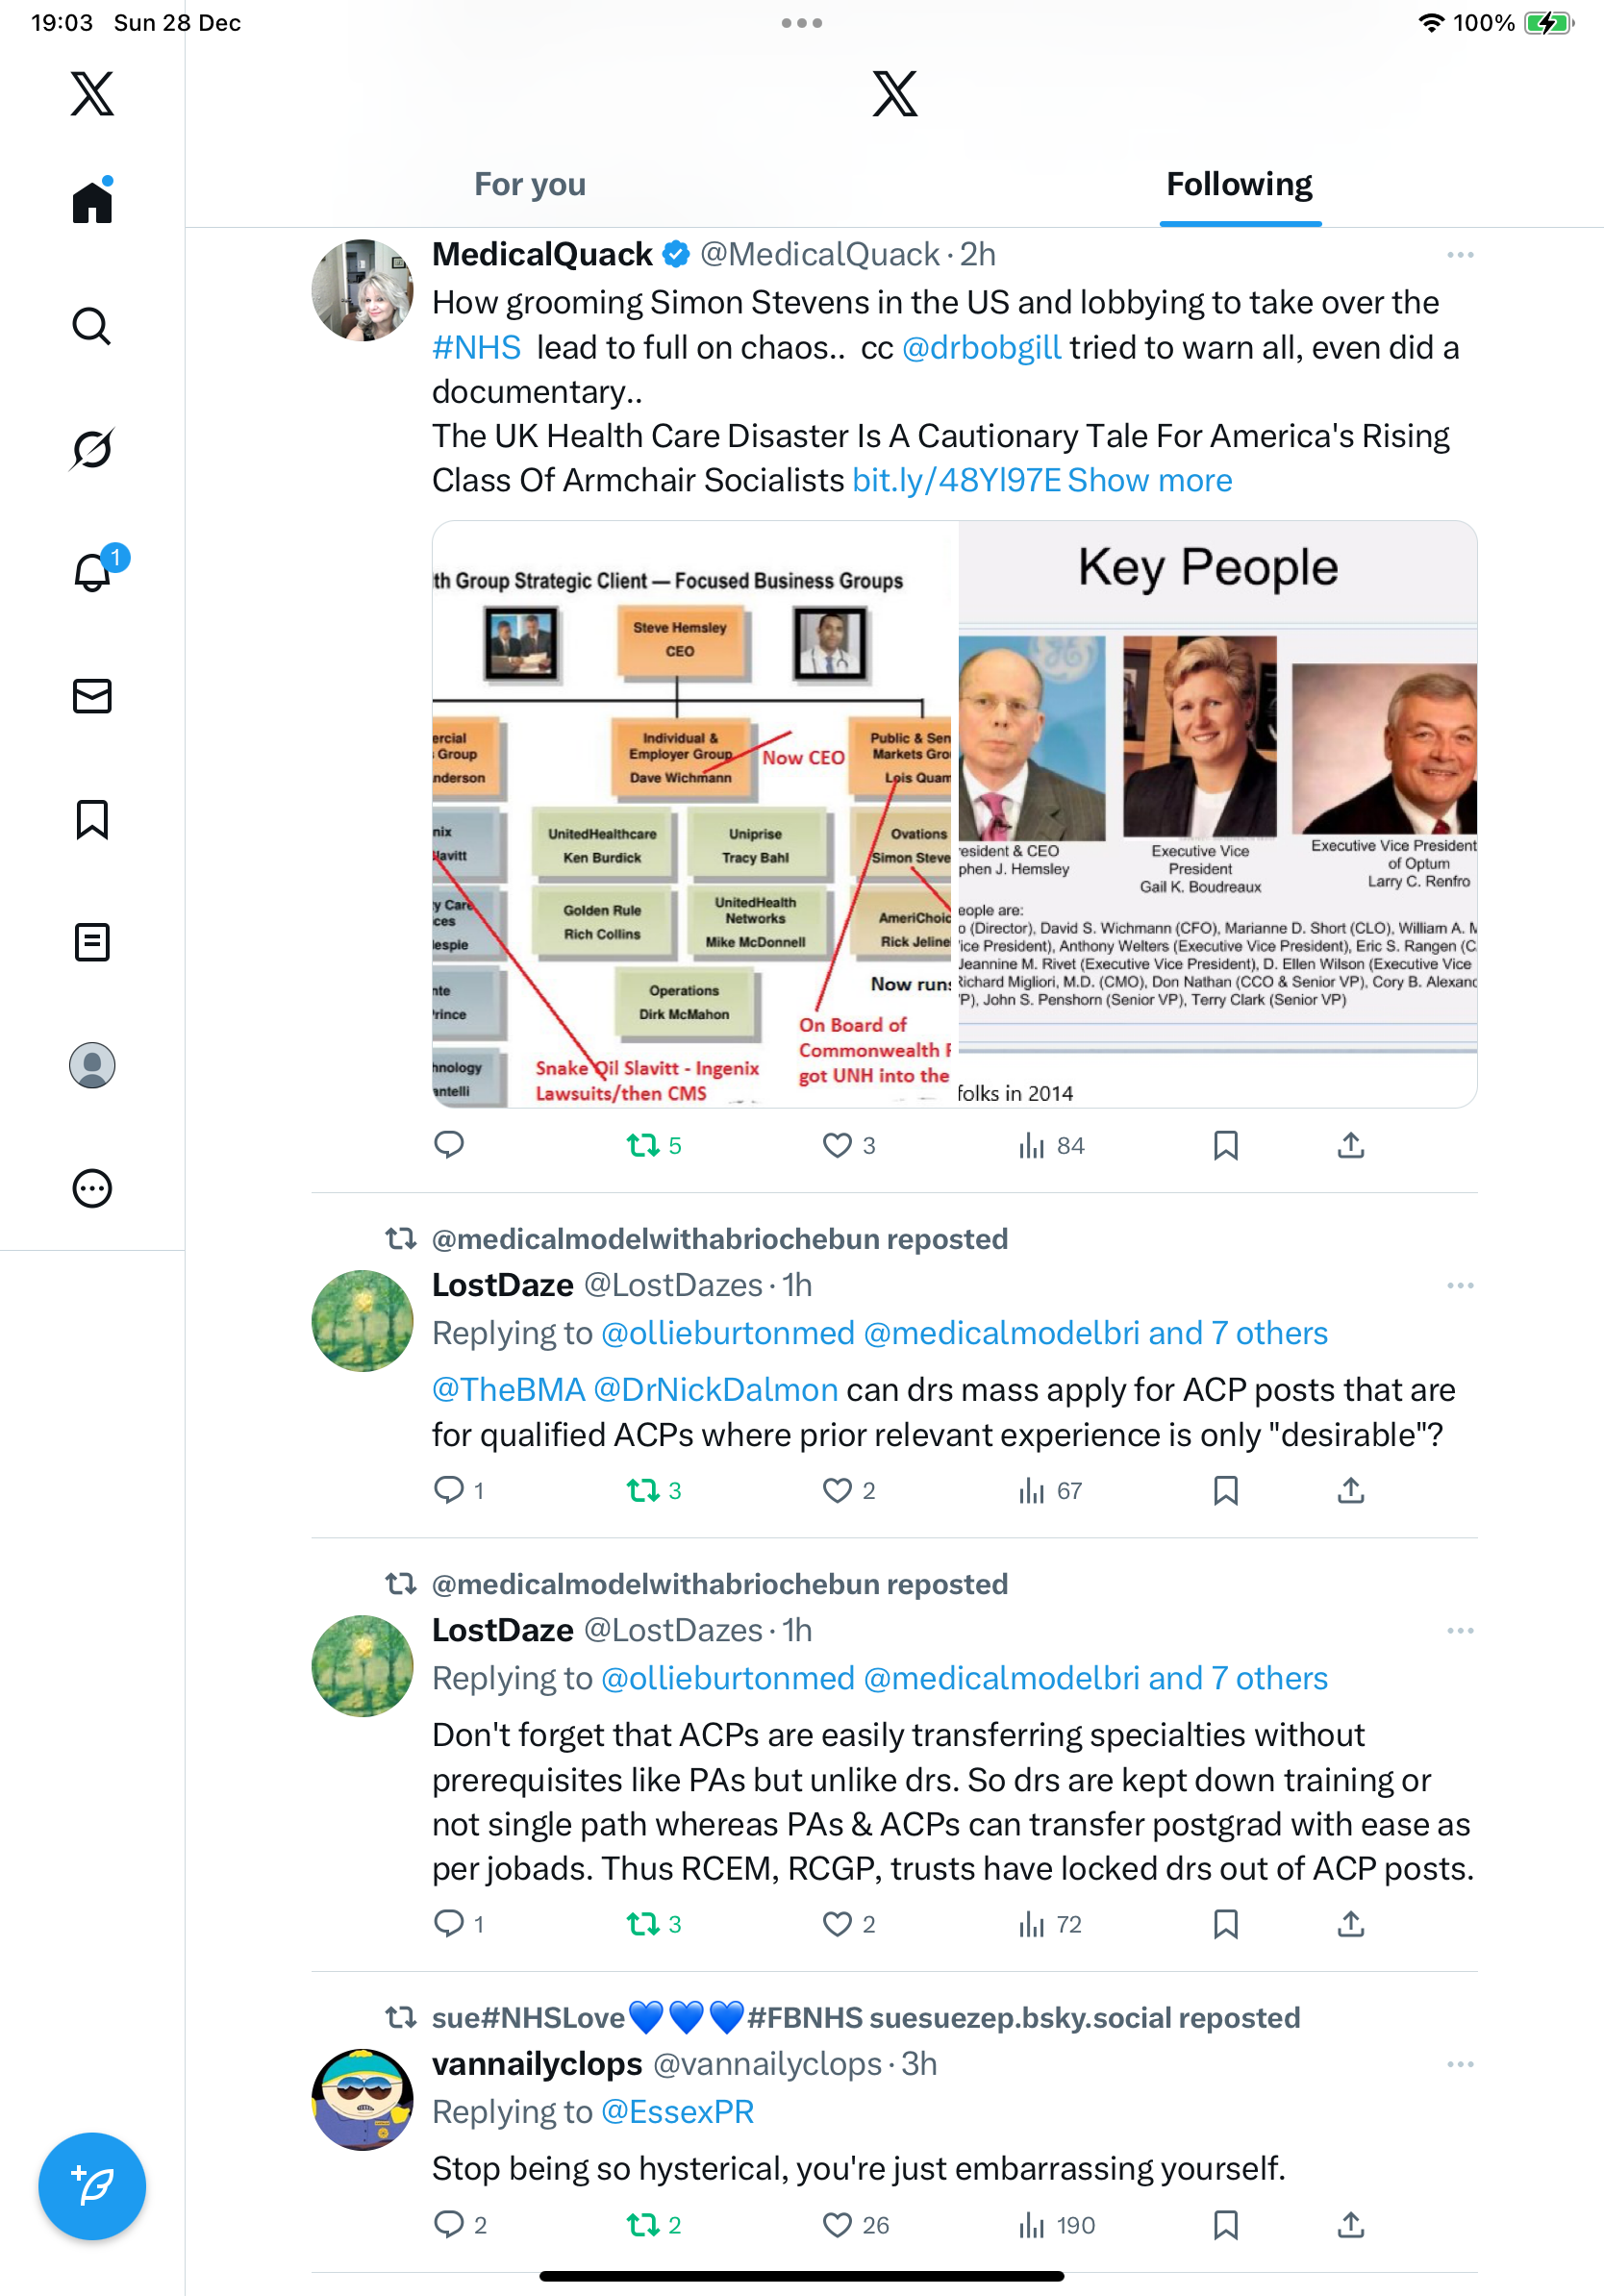Open the @drbobgill mention
Screen dimensions: 1604x2296
pos(981,347)
